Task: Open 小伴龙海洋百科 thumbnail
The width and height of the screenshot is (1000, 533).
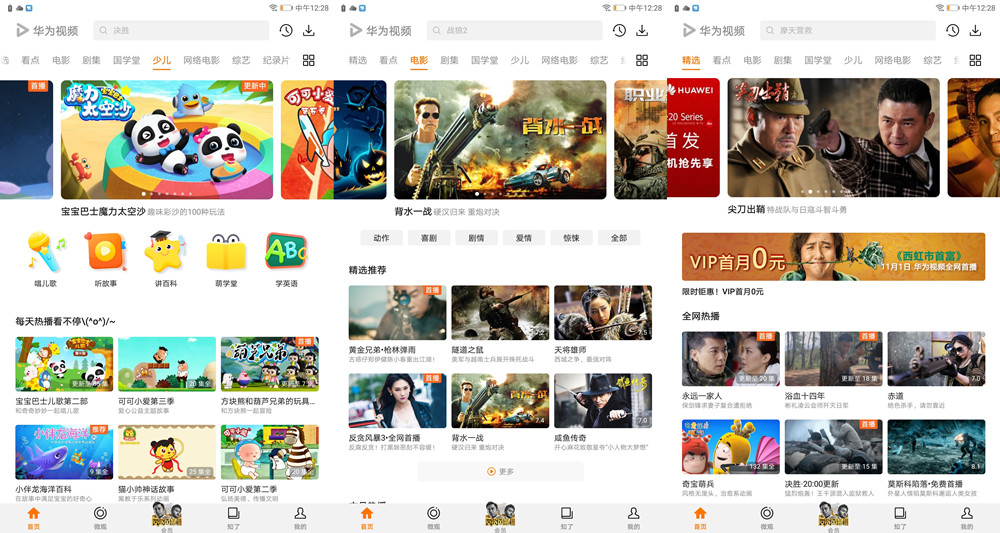Action: coord(64,452)
